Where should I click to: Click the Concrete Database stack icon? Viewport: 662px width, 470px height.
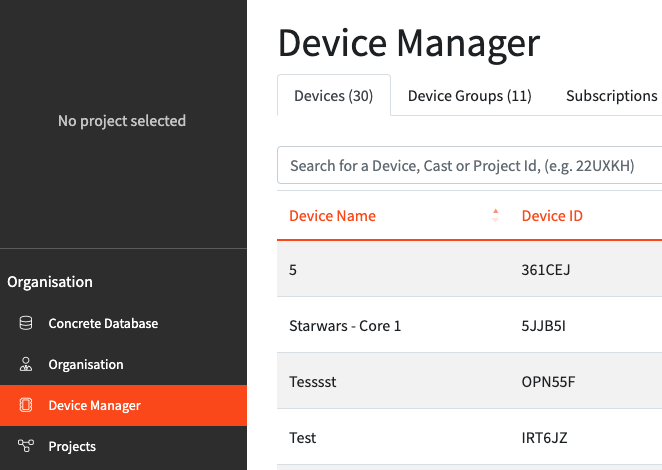26,324
